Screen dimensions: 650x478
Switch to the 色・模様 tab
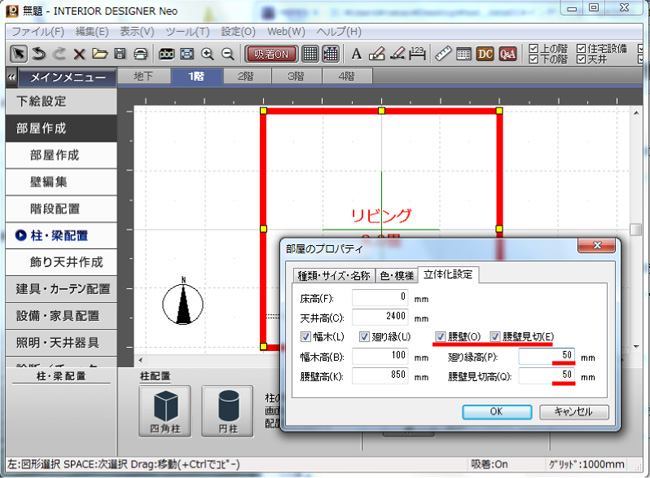point(397,275)
